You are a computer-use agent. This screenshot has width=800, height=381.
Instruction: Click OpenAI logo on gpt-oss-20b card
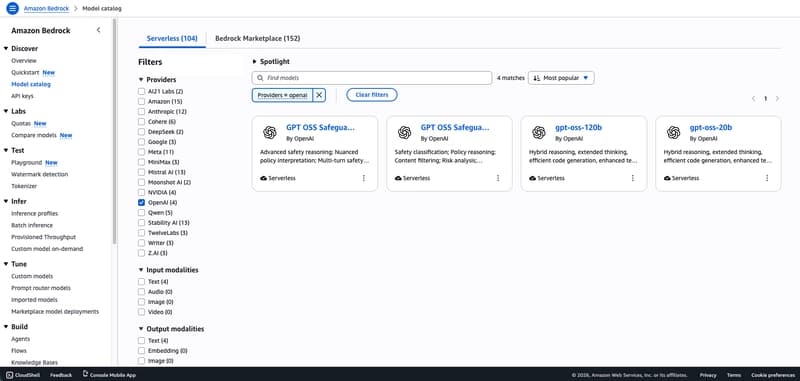point(673,133)
